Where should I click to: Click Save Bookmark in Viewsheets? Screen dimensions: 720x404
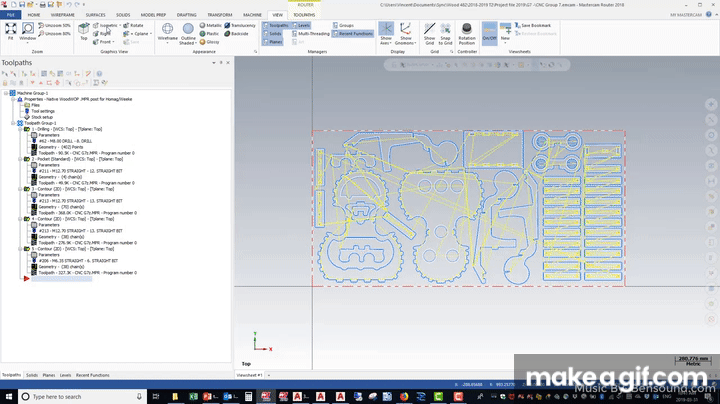[534, 25]
